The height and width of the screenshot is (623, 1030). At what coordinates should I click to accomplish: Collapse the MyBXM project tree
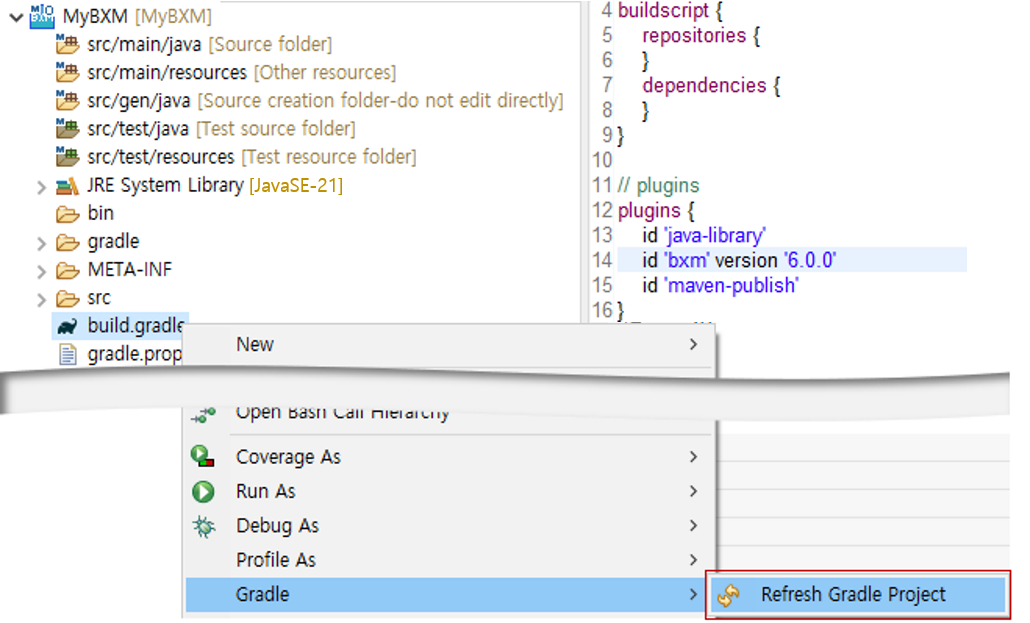point(16,16)
